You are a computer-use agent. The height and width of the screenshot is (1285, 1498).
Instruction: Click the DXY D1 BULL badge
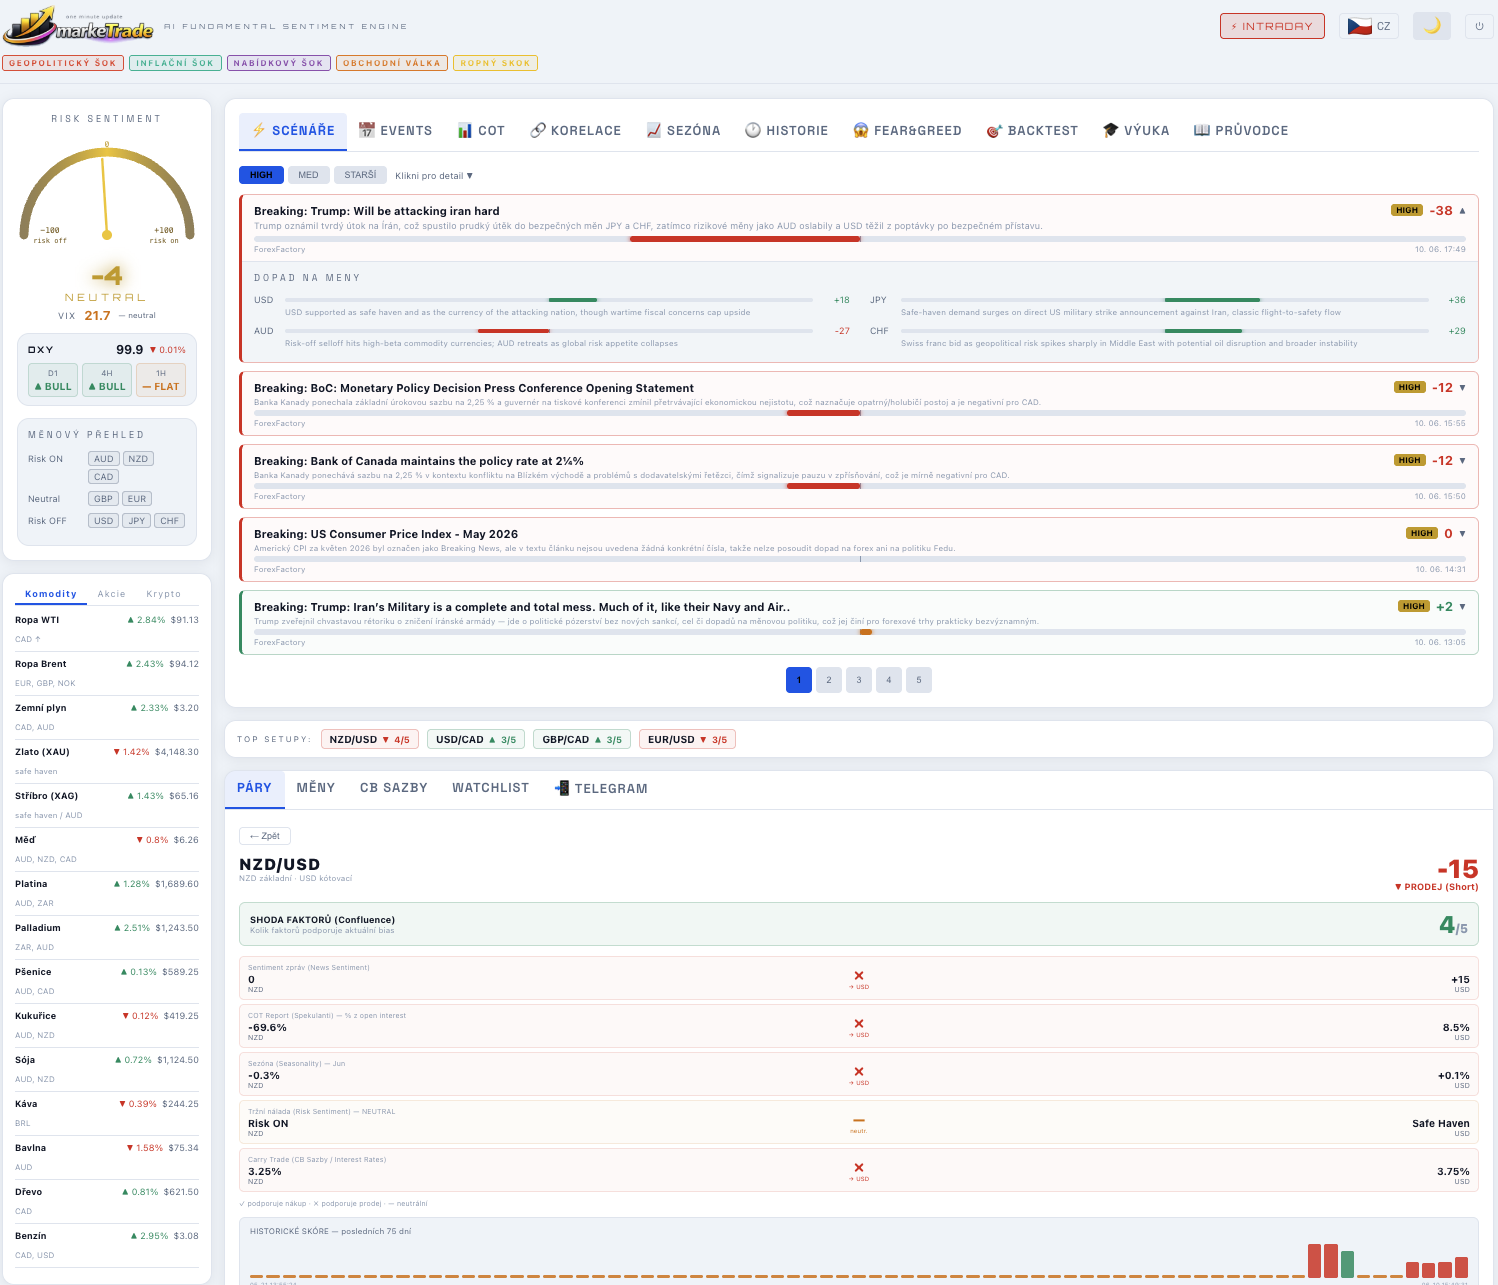tap(53, 381)
